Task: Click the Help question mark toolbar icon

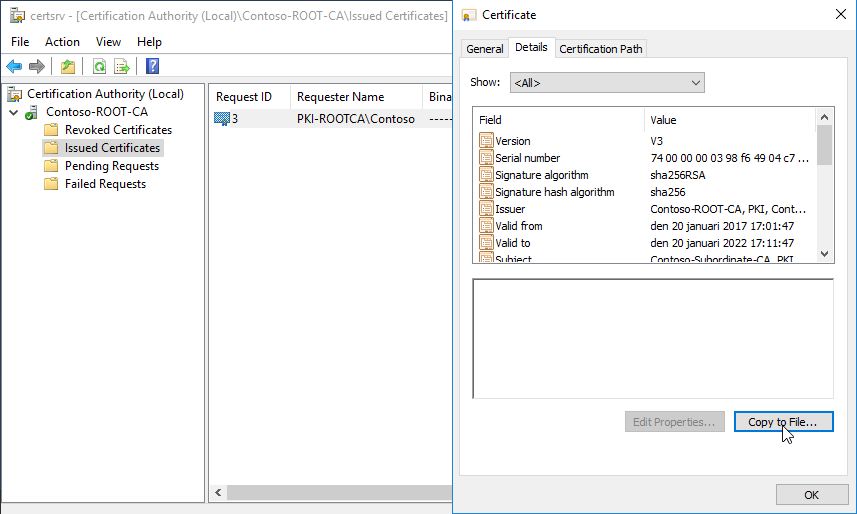Action: coord(152,66)
